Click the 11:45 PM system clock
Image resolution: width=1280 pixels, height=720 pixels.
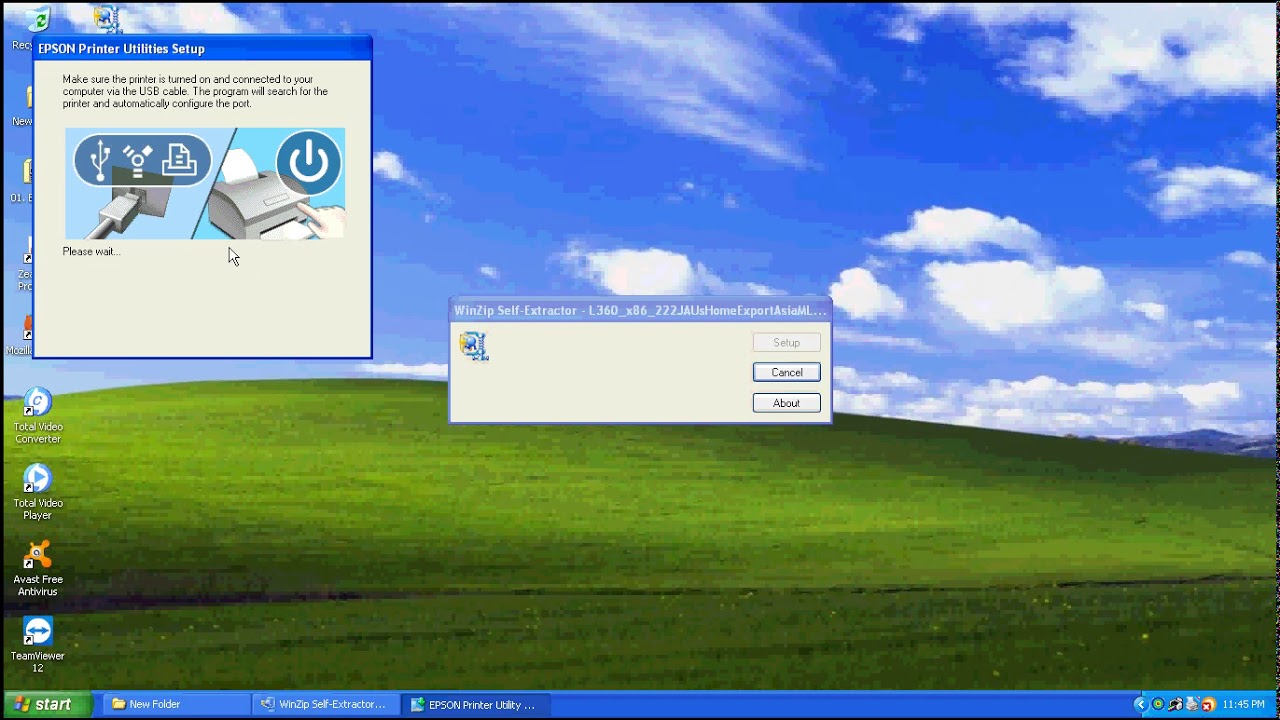[x=1243, y=704]
